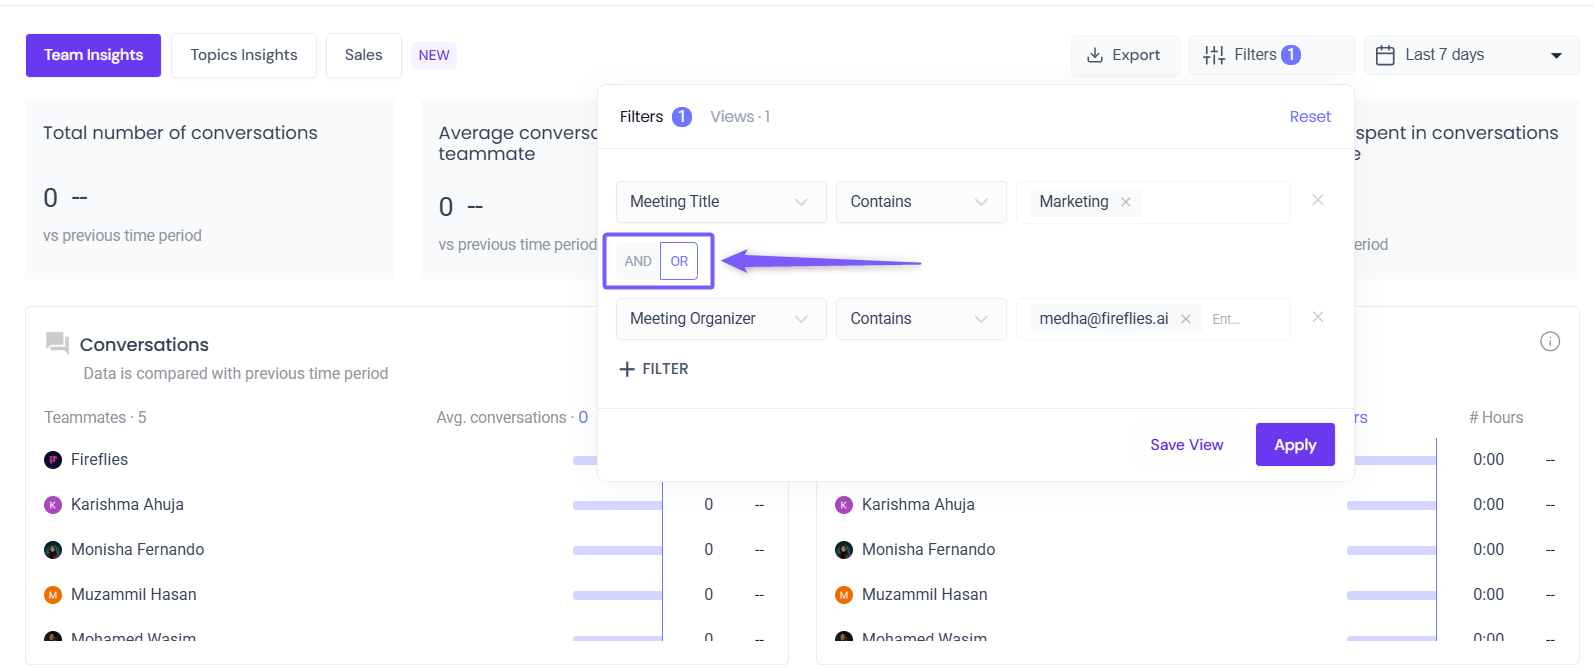Click the organizer email input field
Image resolution: width=1594 pixels, height=668 pixels.
[x=1240, y=319]
